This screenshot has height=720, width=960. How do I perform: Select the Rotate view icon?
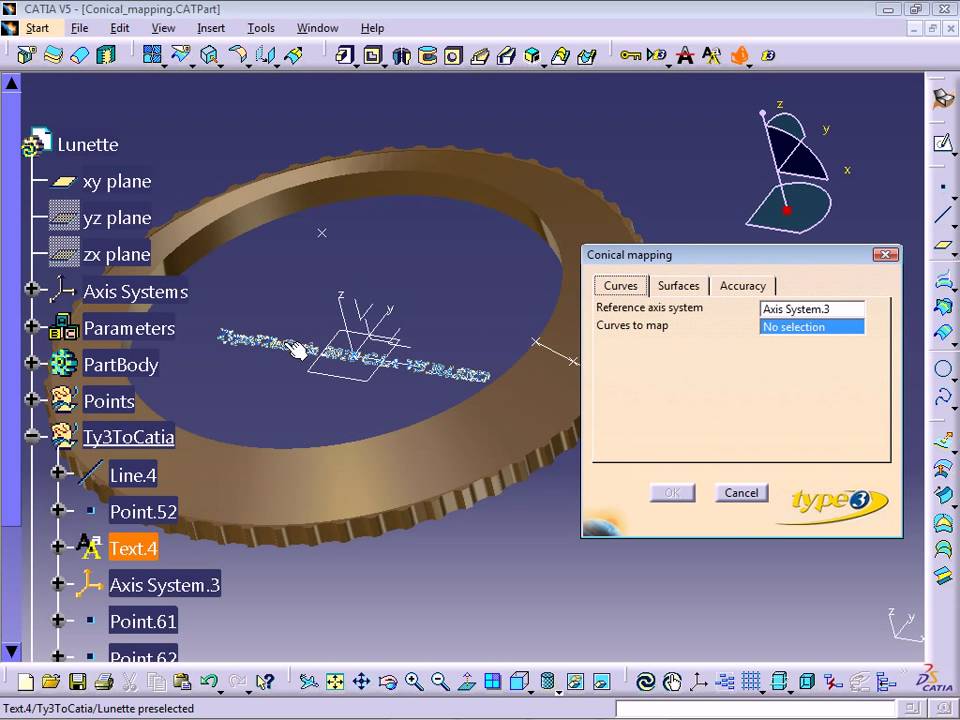[x=388, y=681]
